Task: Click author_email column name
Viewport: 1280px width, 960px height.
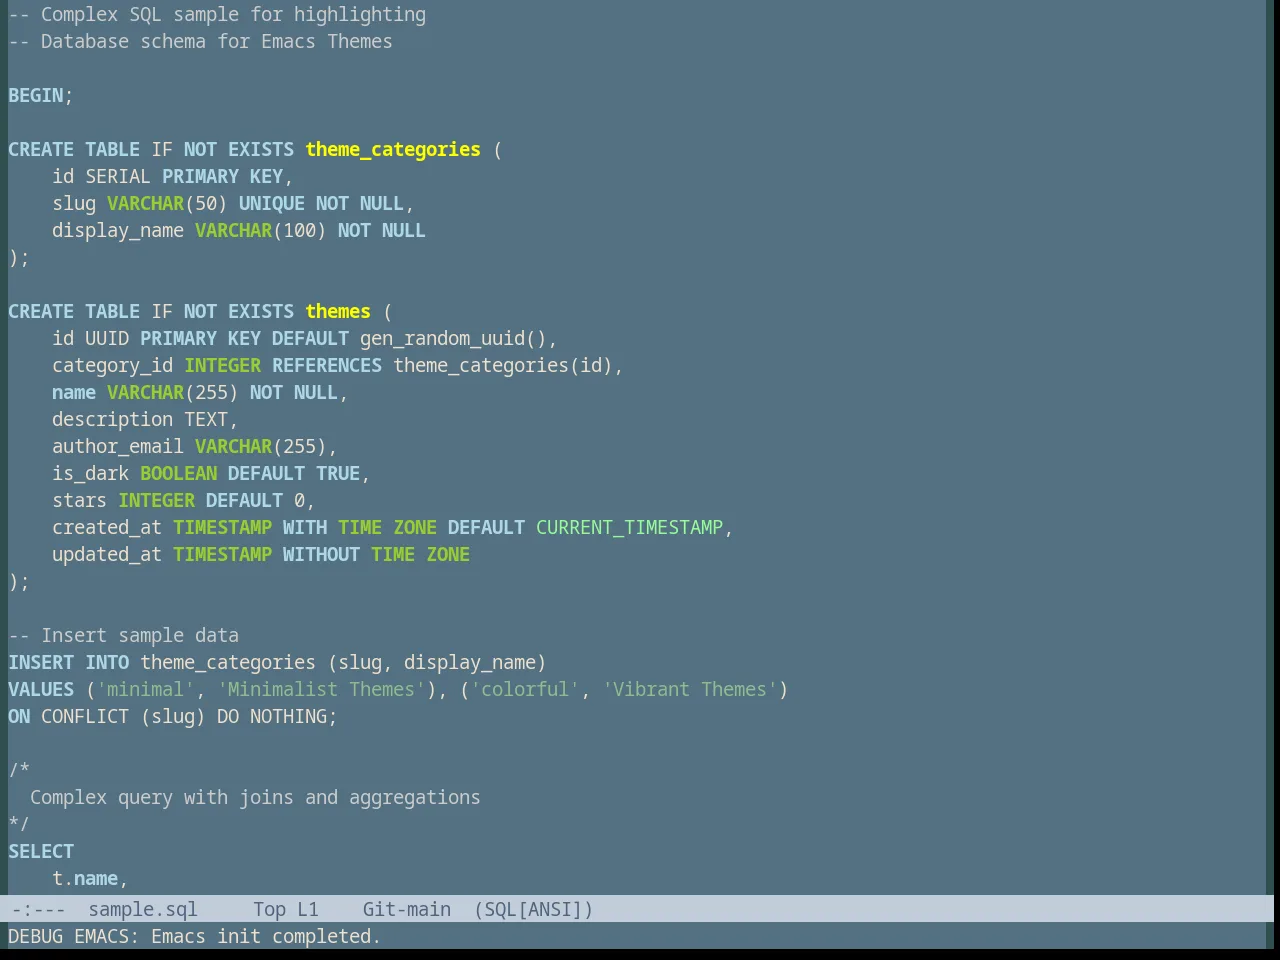Action: pyautogui.click(x=118, y=447)
